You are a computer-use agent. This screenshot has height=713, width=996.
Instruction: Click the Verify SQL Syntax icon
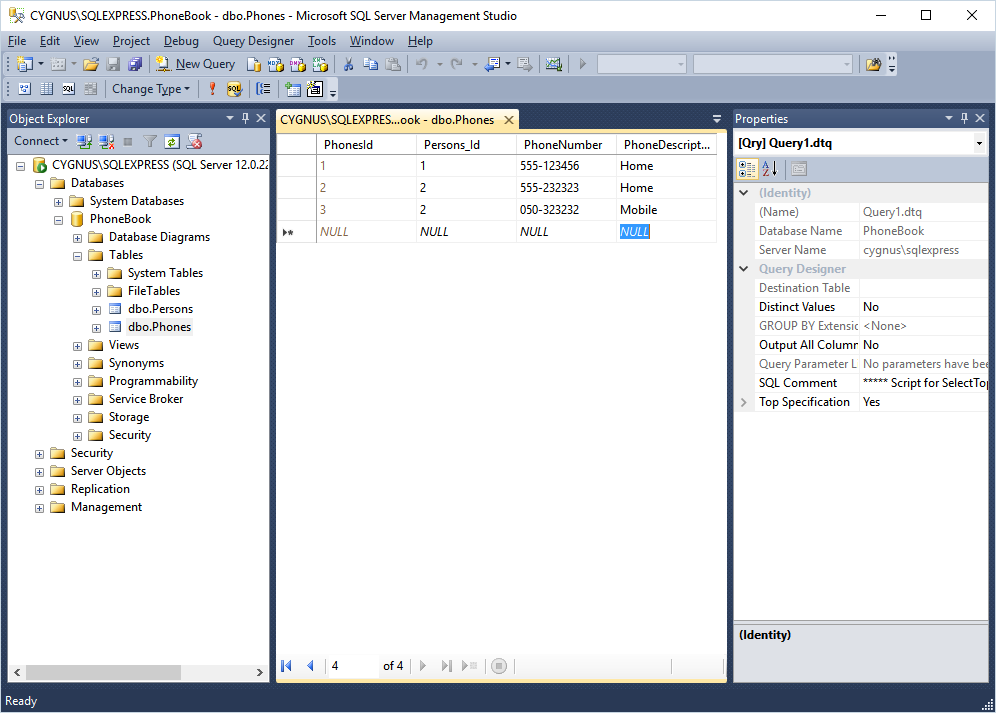tap(234, 89)
